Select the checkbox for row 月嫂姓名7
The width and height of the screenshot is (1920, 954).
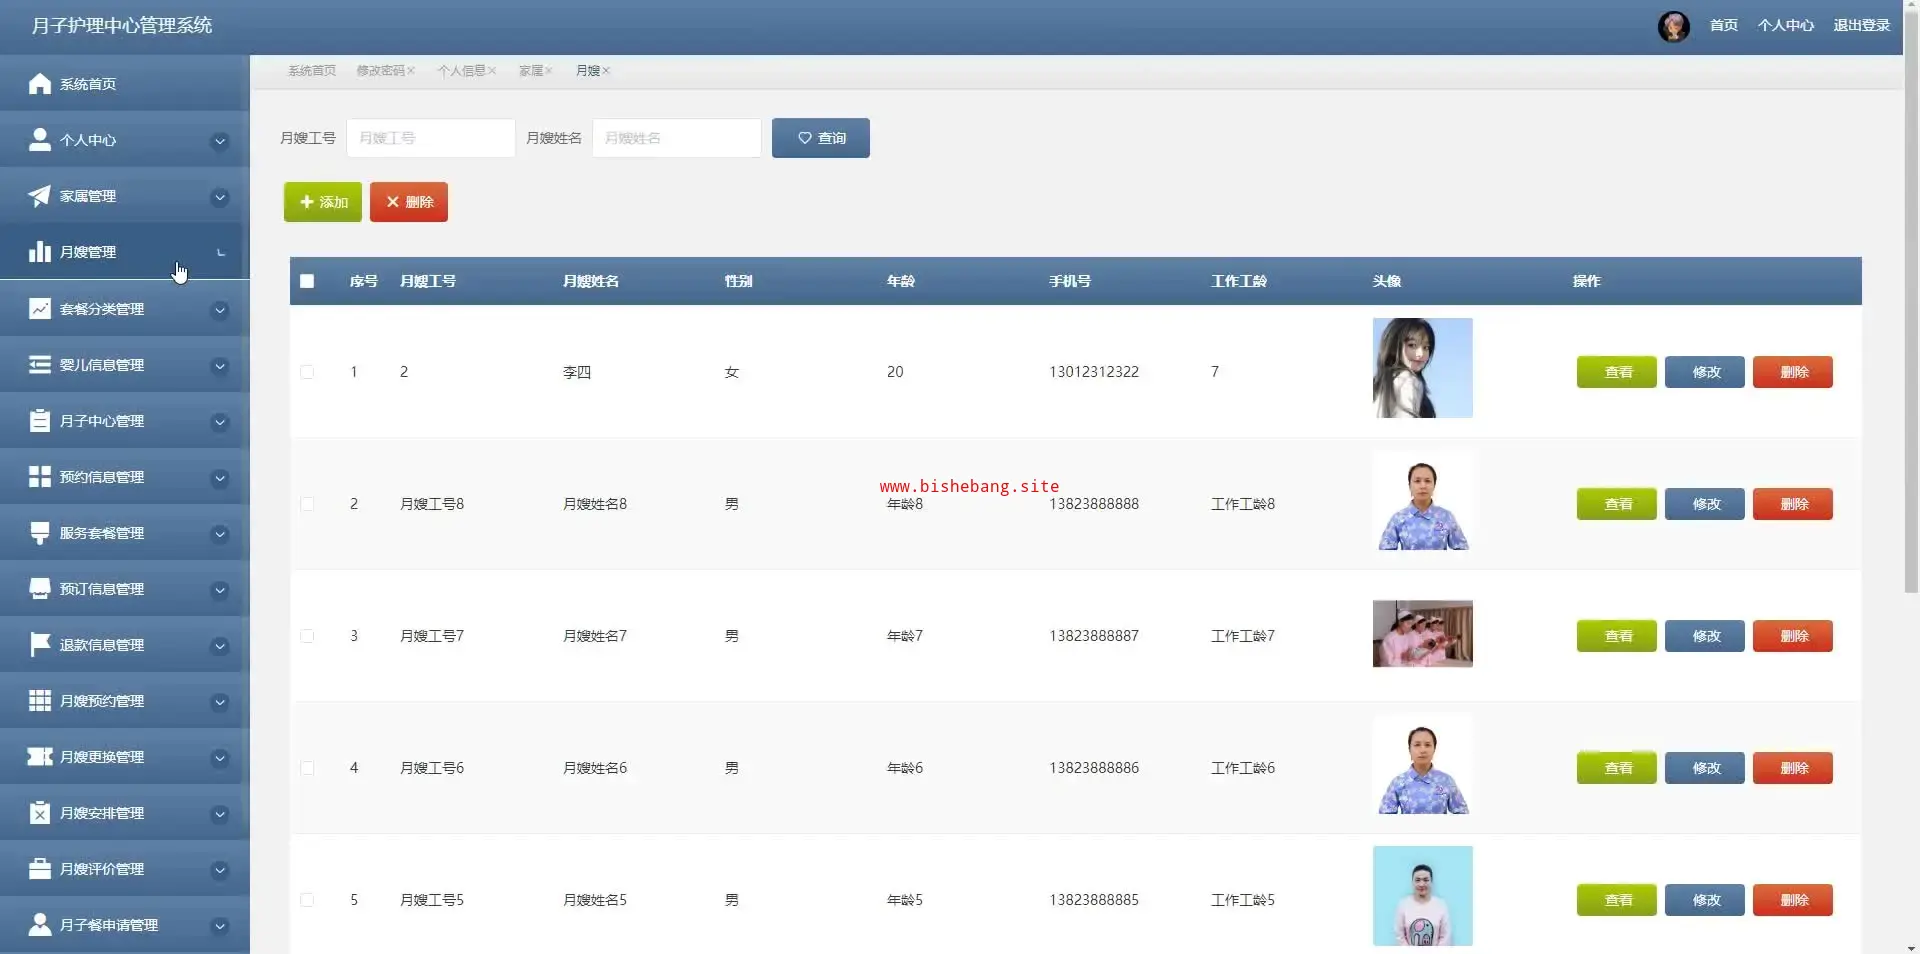pos(307,636)
